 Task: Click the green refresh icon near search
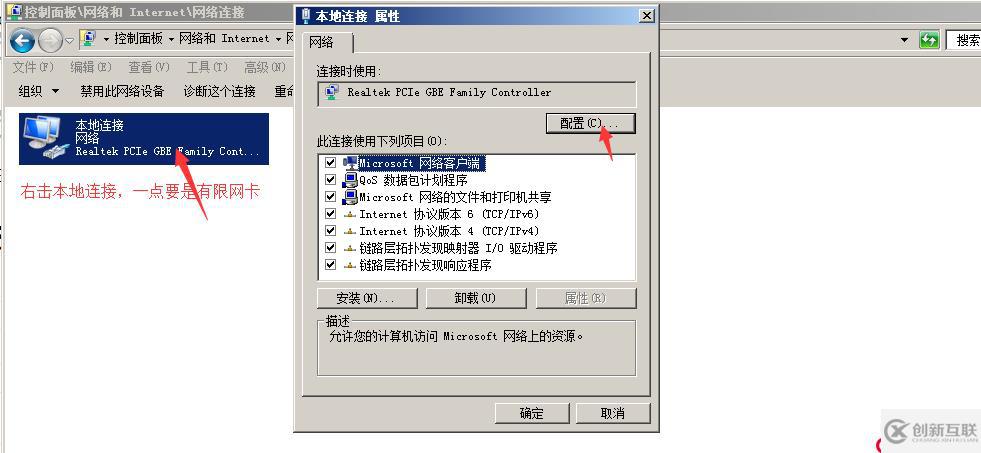tap(929, 40)
